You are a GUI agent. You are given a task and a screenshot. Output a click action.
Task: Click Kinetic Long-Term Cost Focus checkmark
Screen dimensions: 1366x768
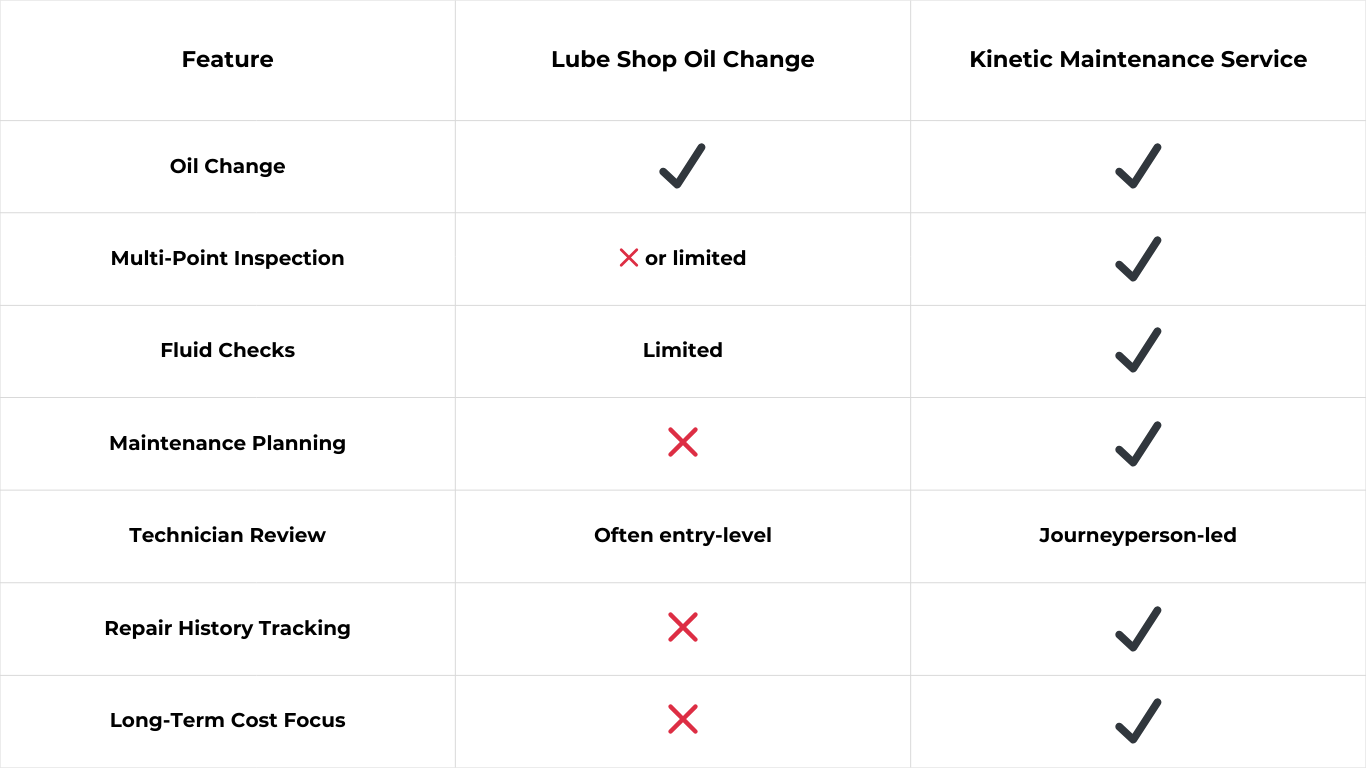1138,720
